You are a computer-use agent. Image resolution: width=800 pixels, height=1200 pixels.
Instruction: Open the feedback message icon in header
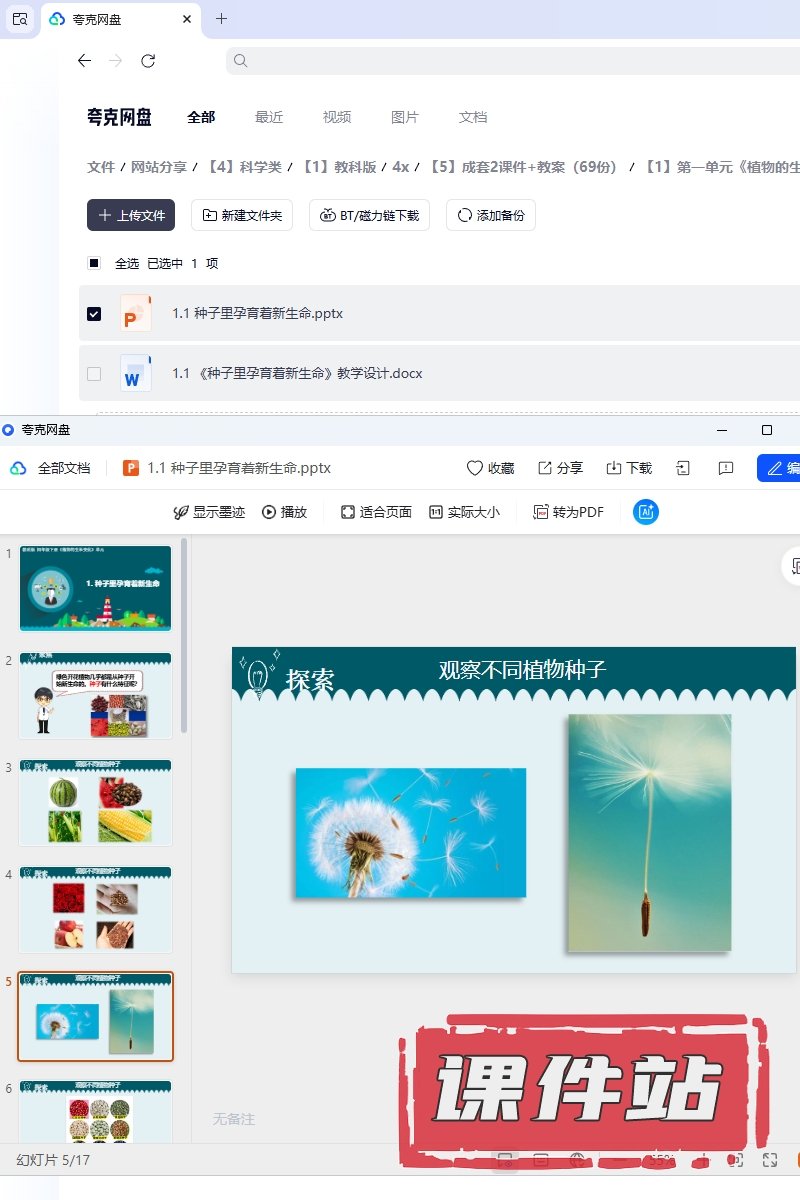[x=726, y=468]
